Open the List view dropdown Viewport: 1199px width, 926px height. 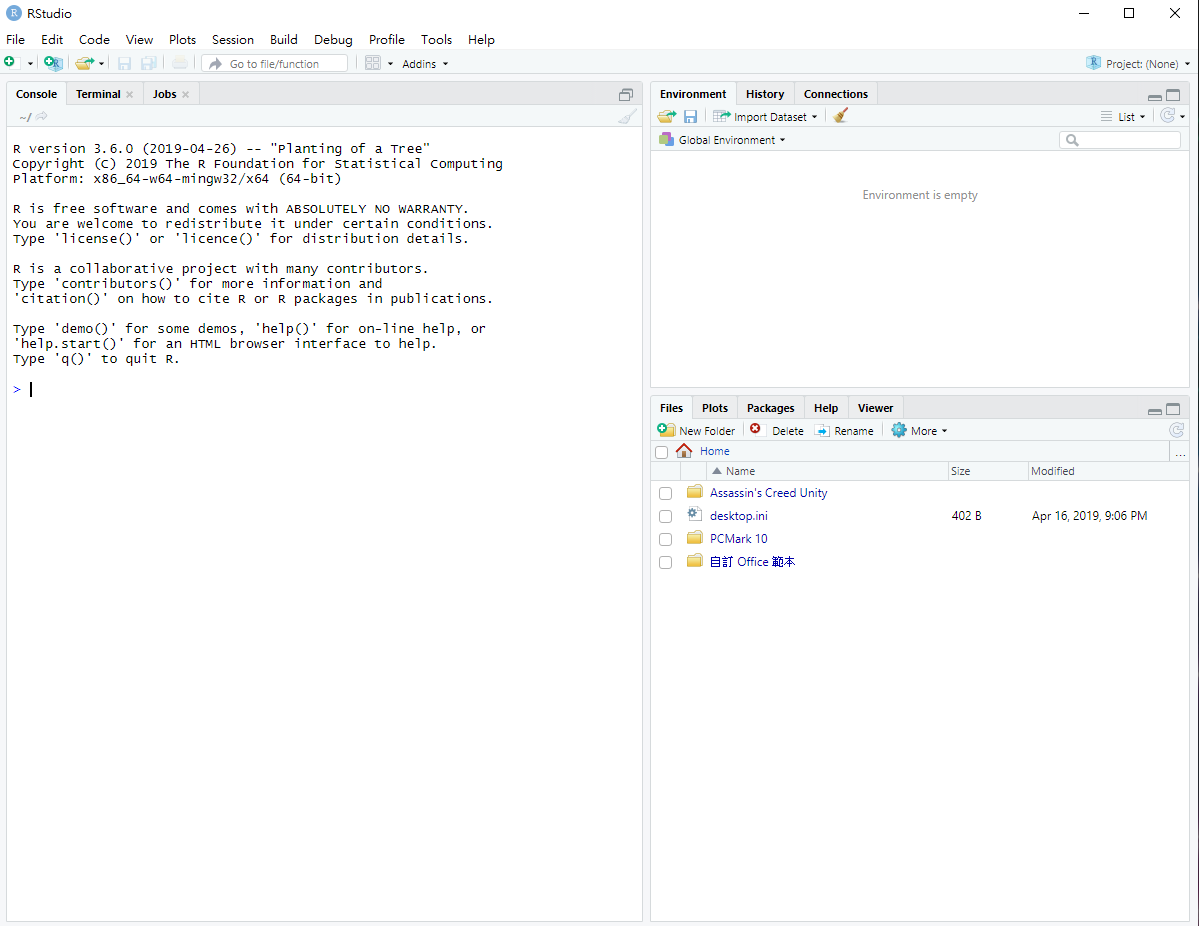1123,116
